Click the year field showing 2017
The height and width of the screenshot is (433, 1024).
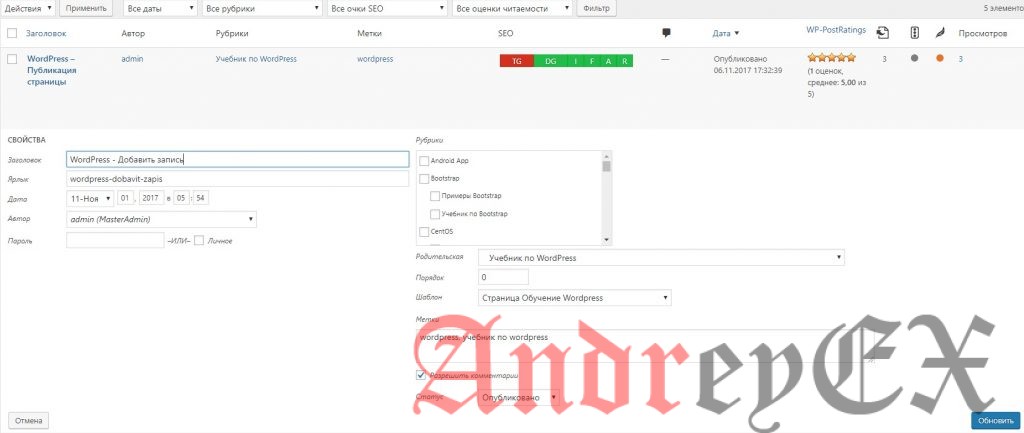click(151, 198)
